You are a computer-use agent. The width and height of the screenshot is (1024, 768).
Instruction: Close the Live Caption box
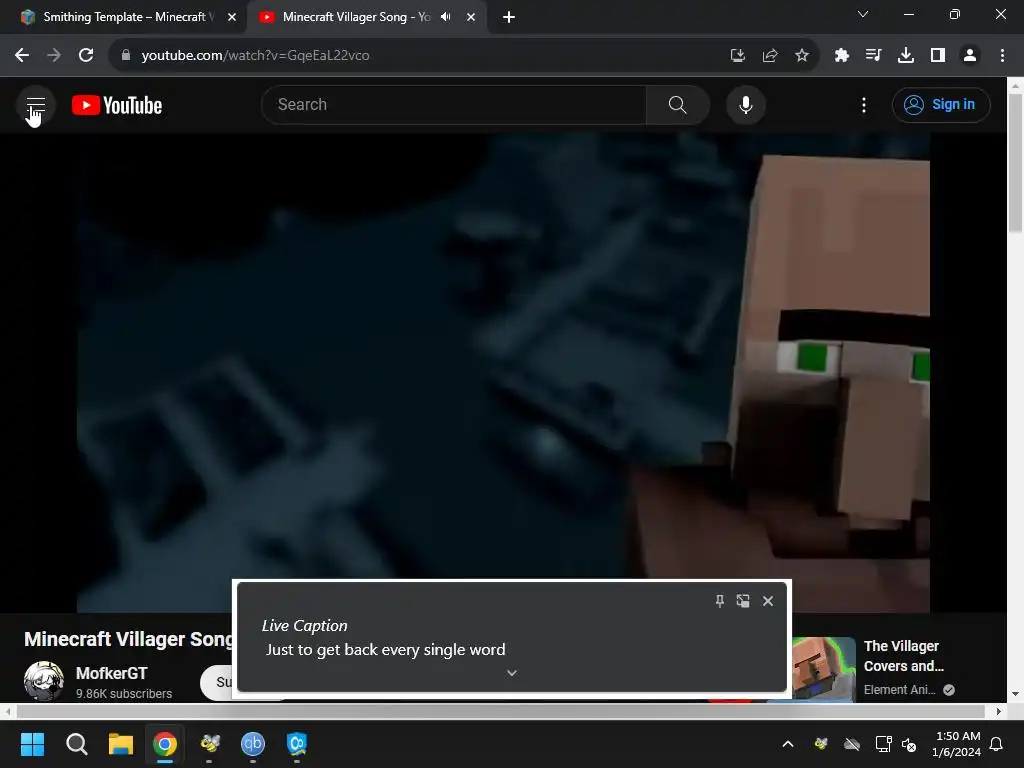[767, 601]
